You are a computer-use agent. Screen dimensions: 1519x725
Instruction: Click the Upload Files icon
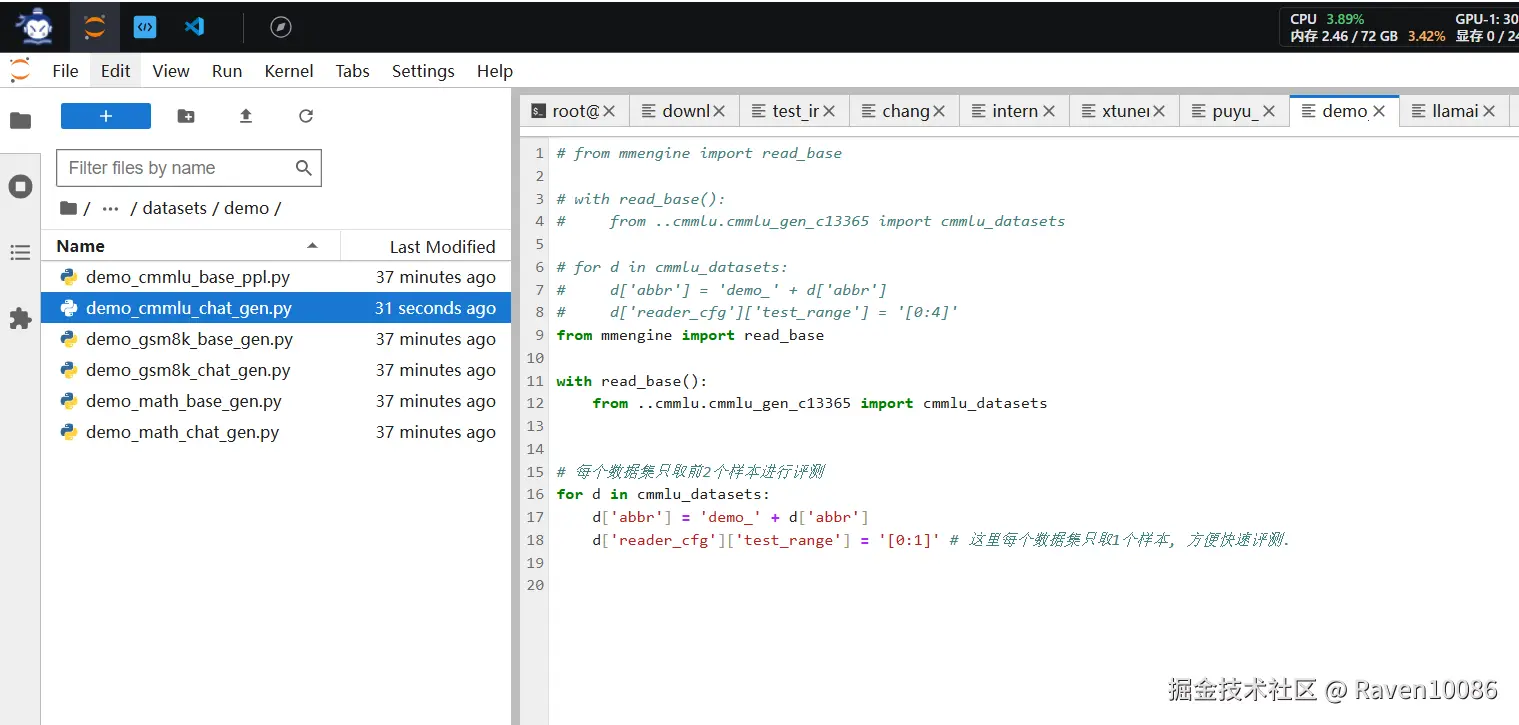point(246,116)
